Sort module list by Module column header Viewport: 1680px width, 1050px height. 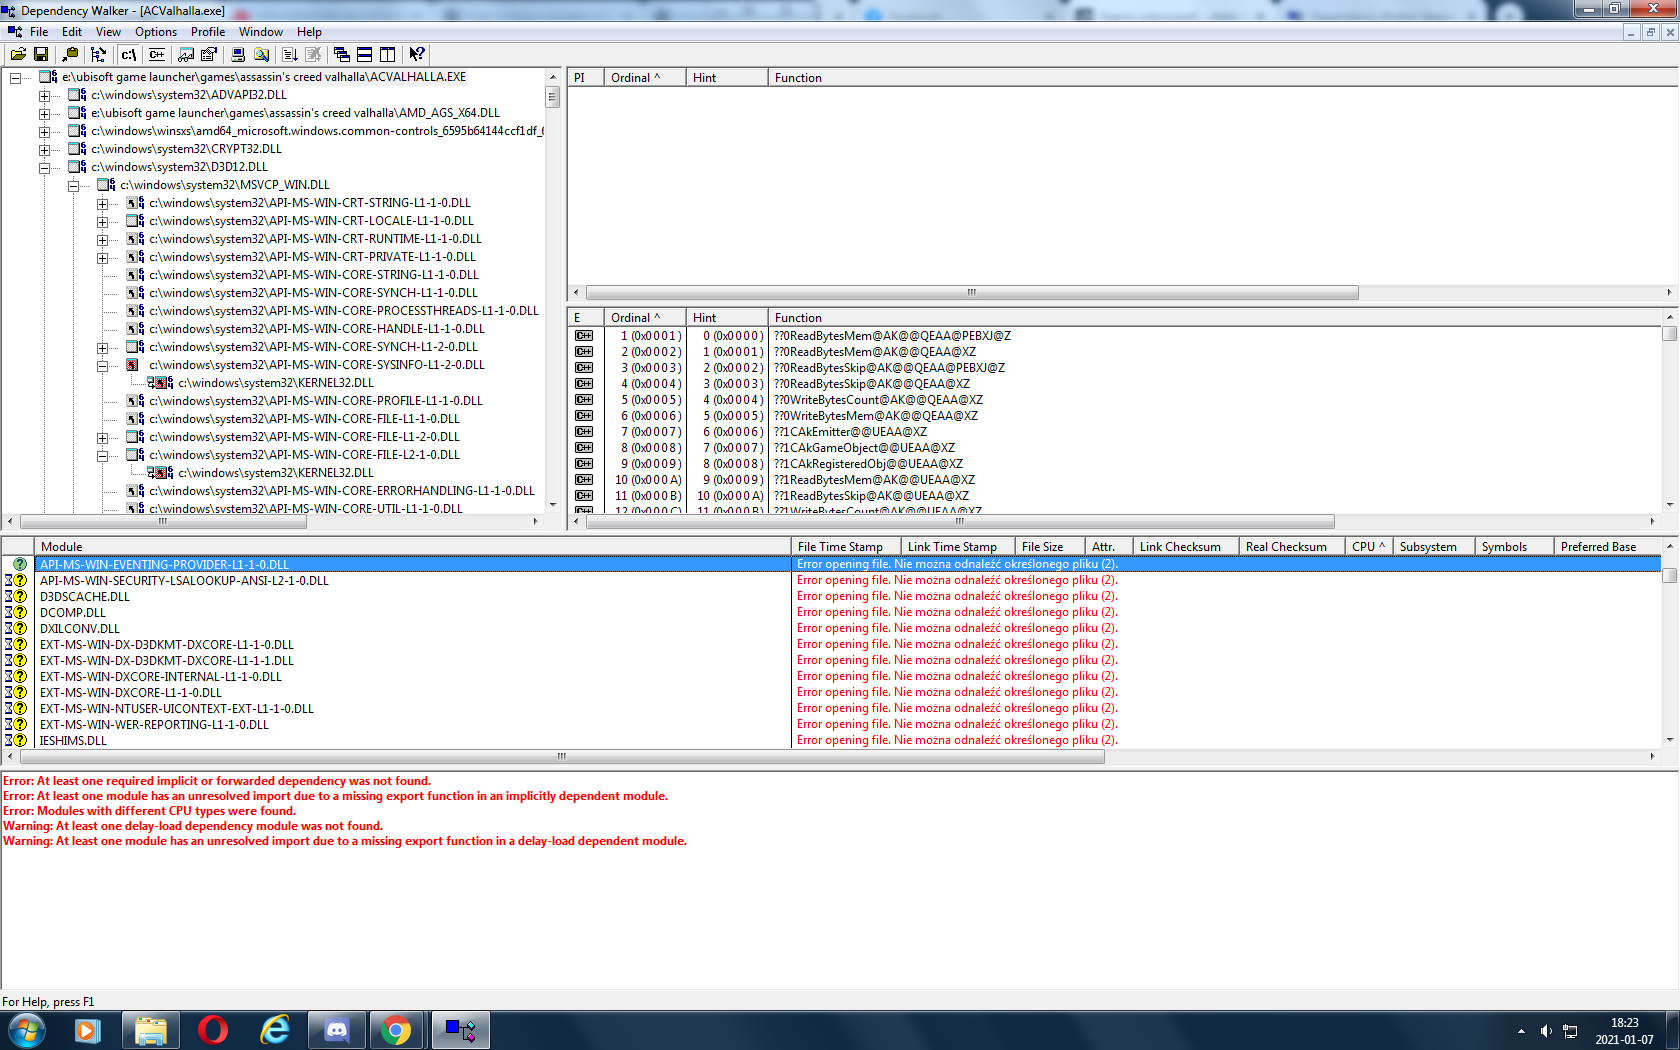pyautogui.click(x=413, y=547)
